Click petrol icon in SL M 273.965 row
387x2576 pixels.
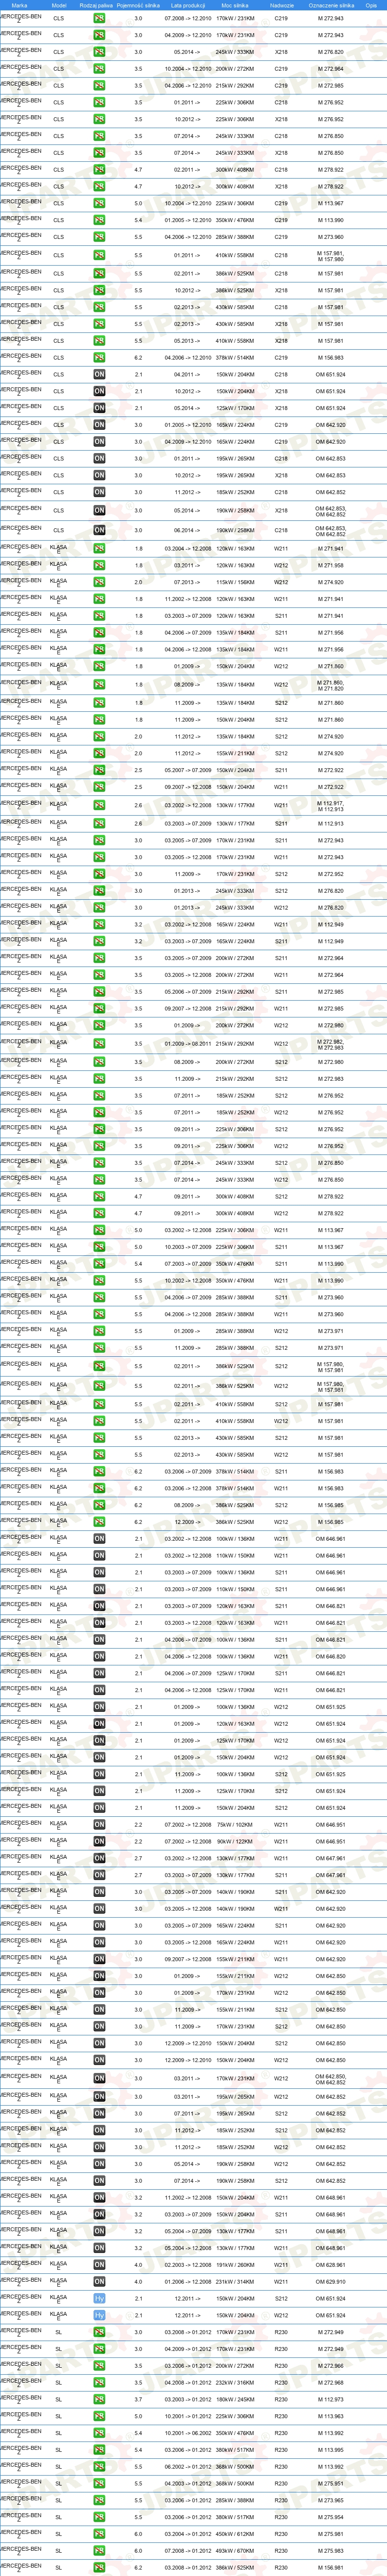pos(99,2500)
